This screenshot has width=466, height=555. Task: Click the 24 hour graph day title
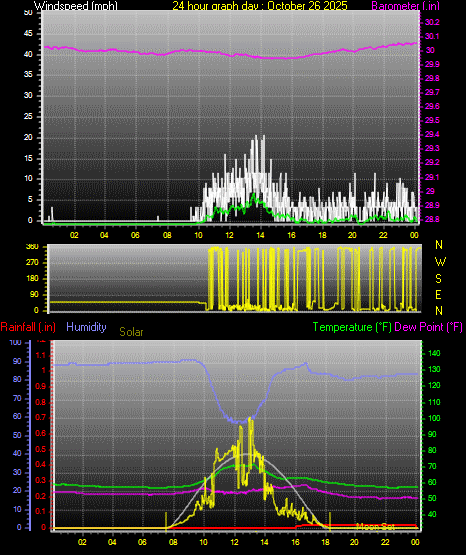click(260, 6)
